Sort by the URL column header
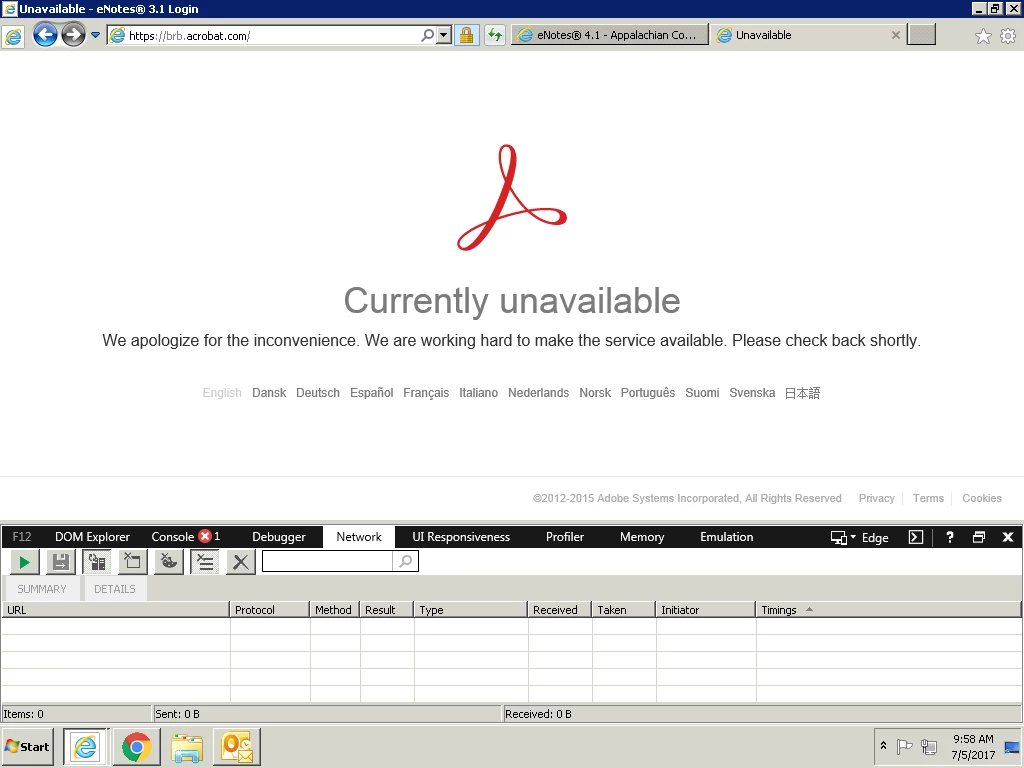 (x=116, y=610)
